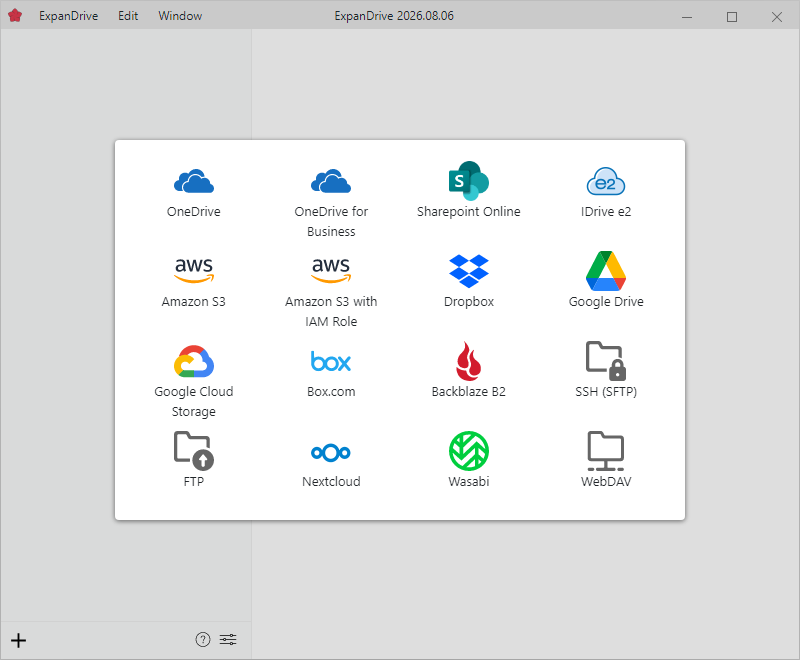The width and height of the screenshot is (800, 660).
Task: Add a new drive with plus icon
Action: [18, 640]
